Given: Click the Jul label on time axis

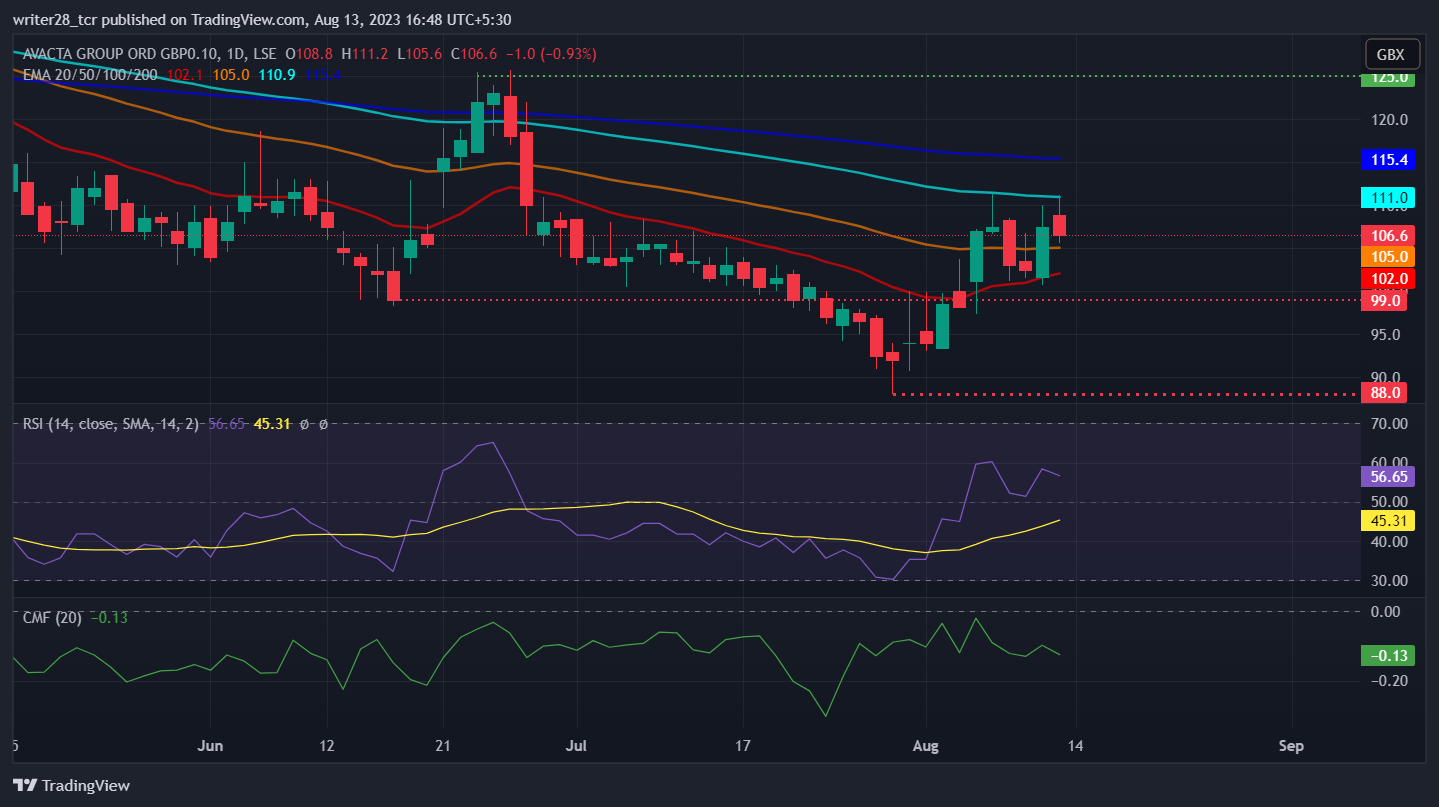Looking at the screenshot, I should (x=575, y=746).
